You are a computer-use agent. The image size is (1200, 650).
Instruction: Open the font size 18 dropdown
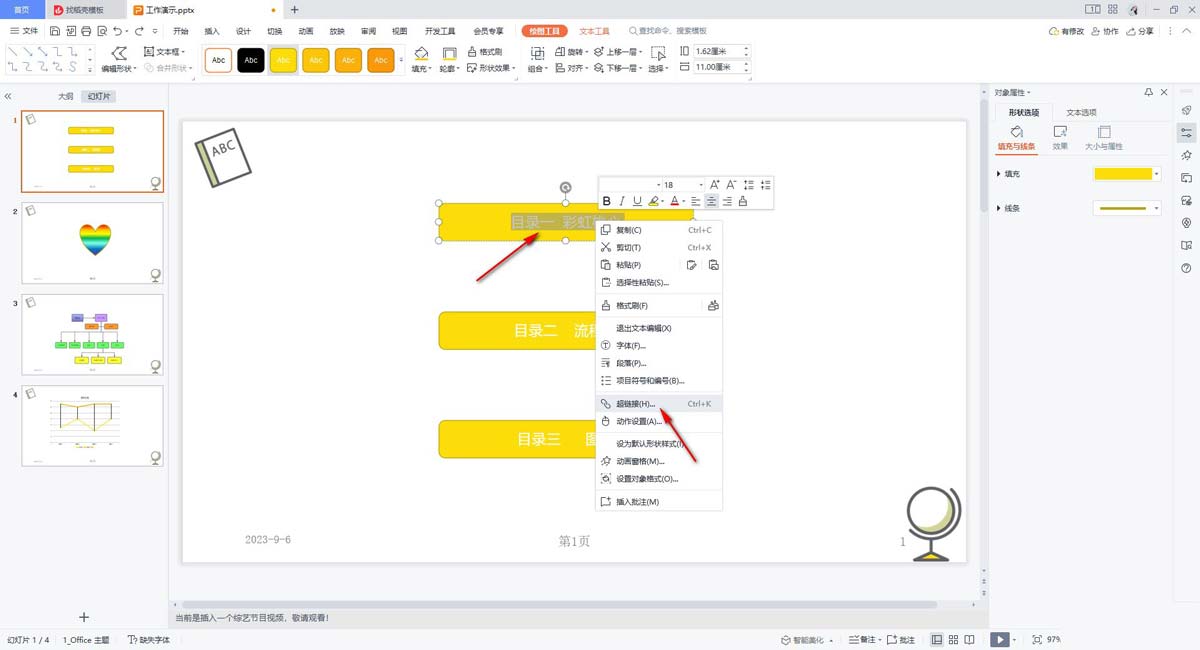point(701,185)
